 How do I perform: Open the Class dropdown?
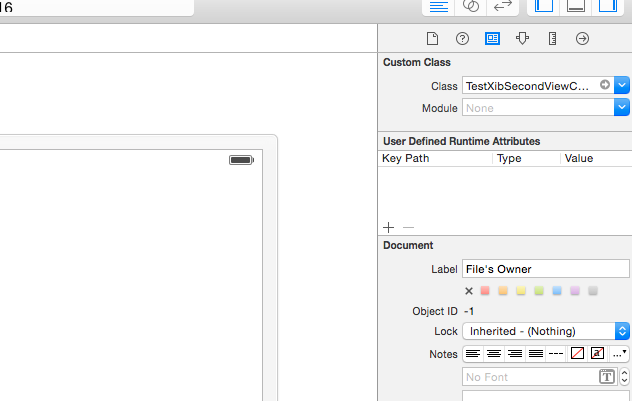pyautogui.click(x=622, y=85)
